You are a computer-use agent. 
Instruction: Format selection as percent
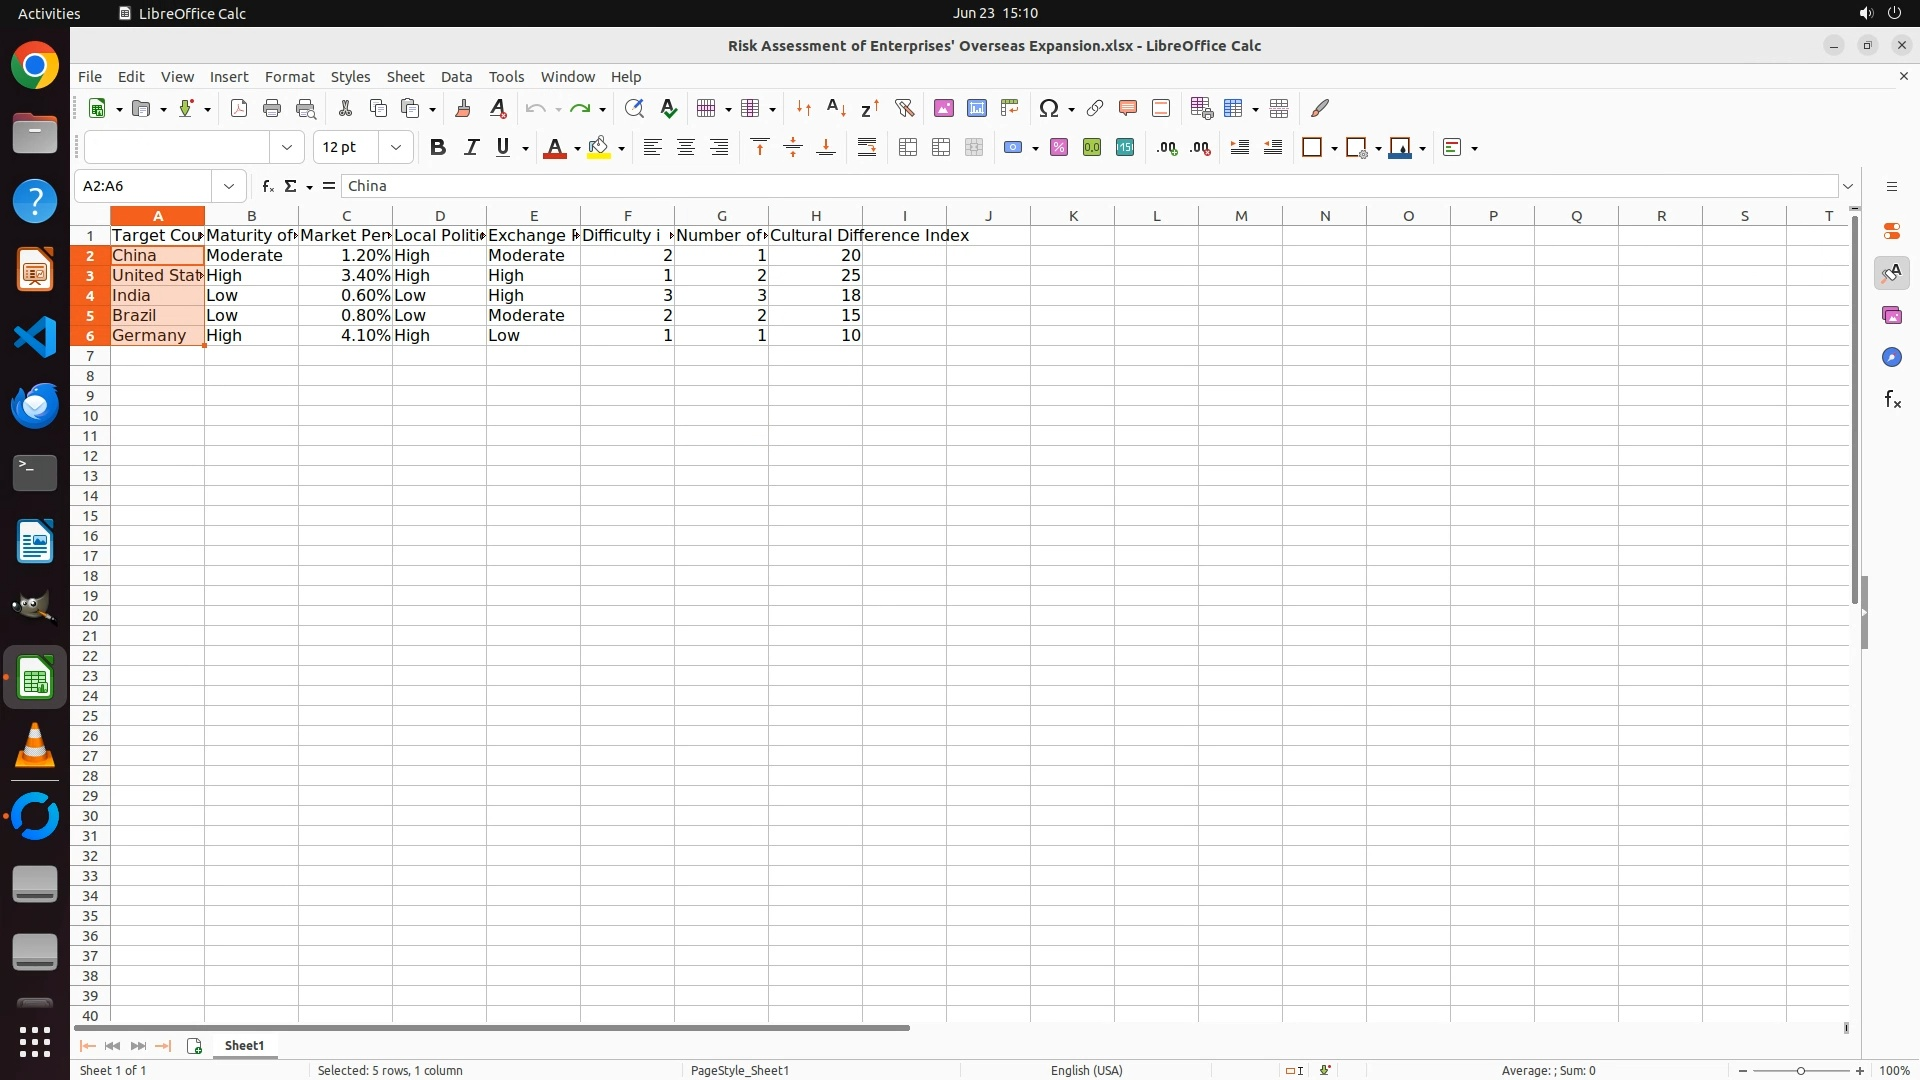[x=1059, y=148]
